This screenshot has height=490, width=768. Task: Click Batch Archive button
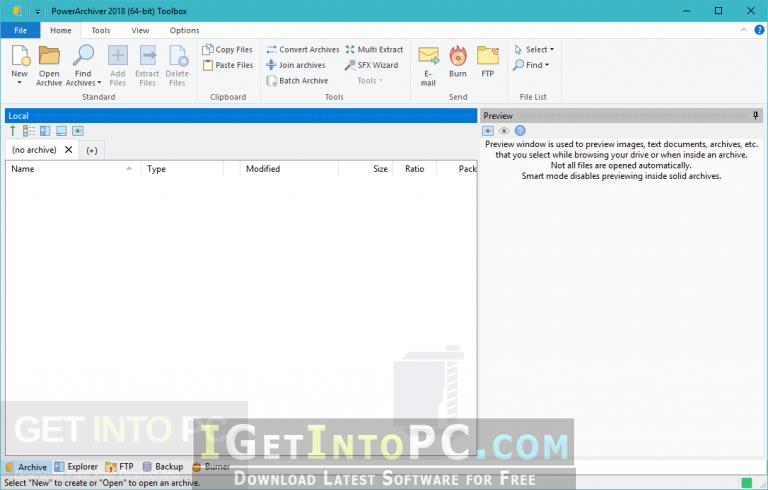click(297, 81)
